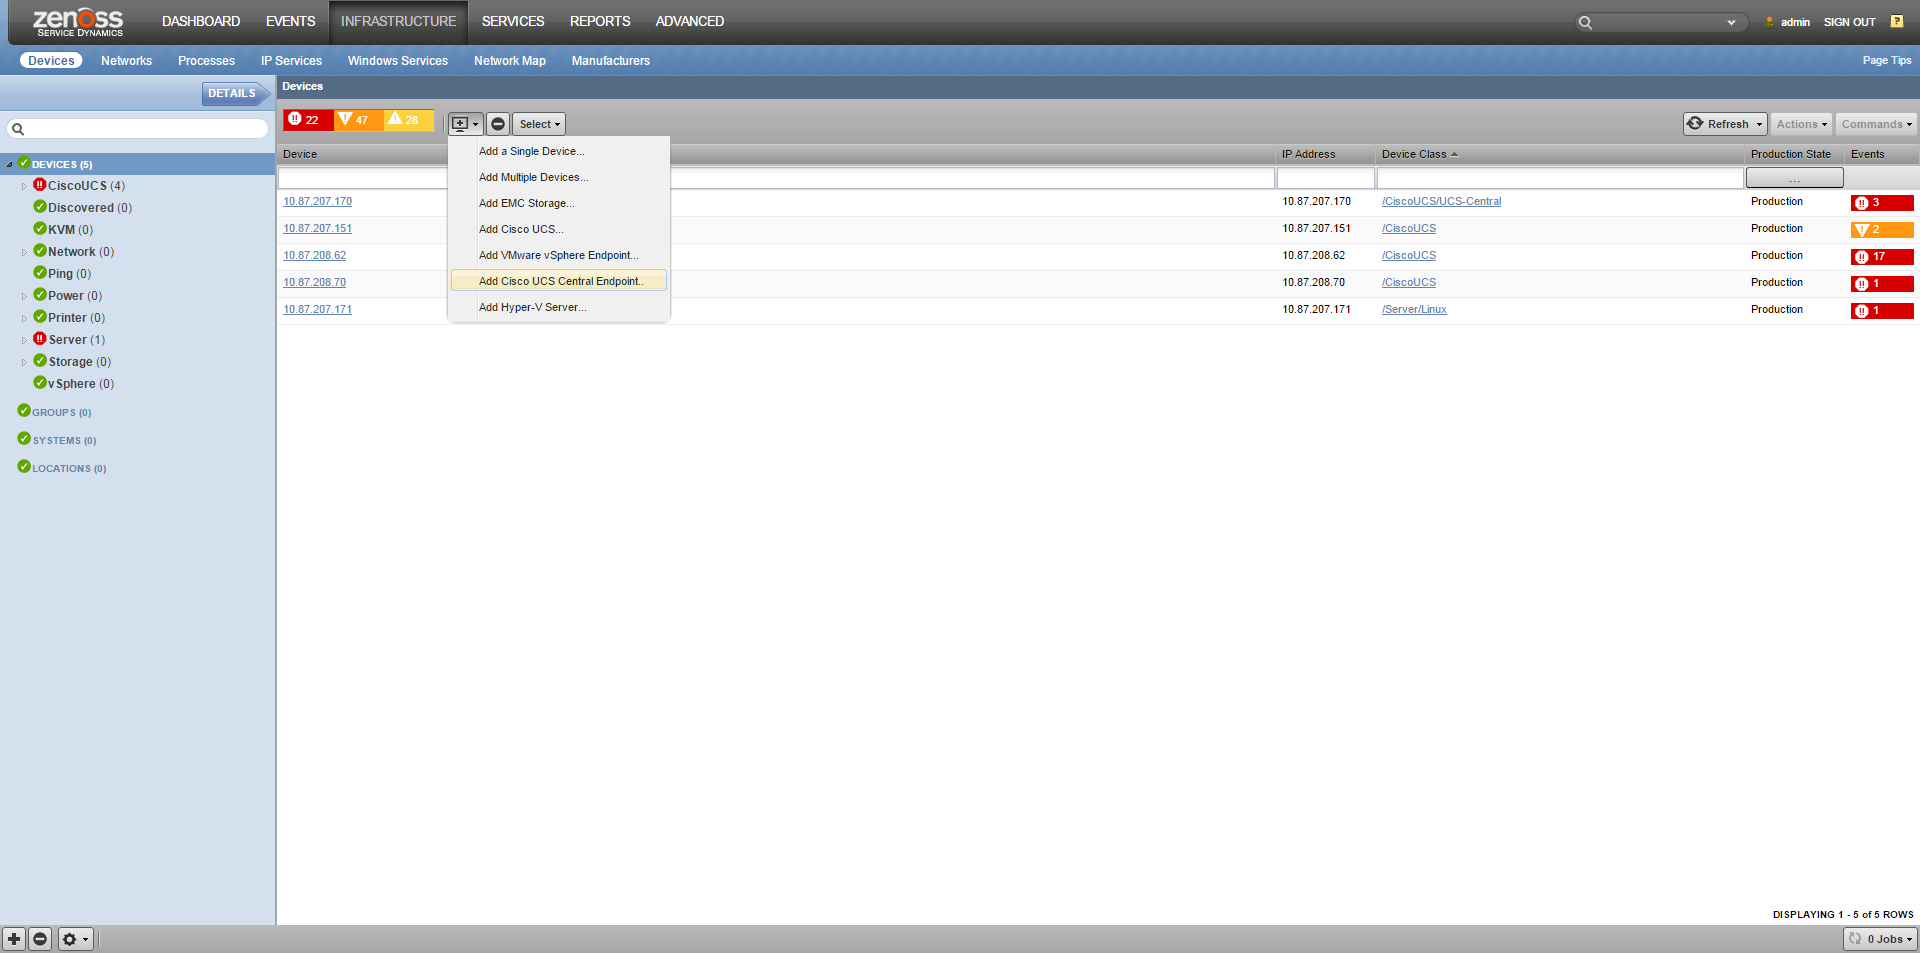Expand the CiscoUCS tree node
Viewport: 1920px width, 953px height.
click(24, 186)
